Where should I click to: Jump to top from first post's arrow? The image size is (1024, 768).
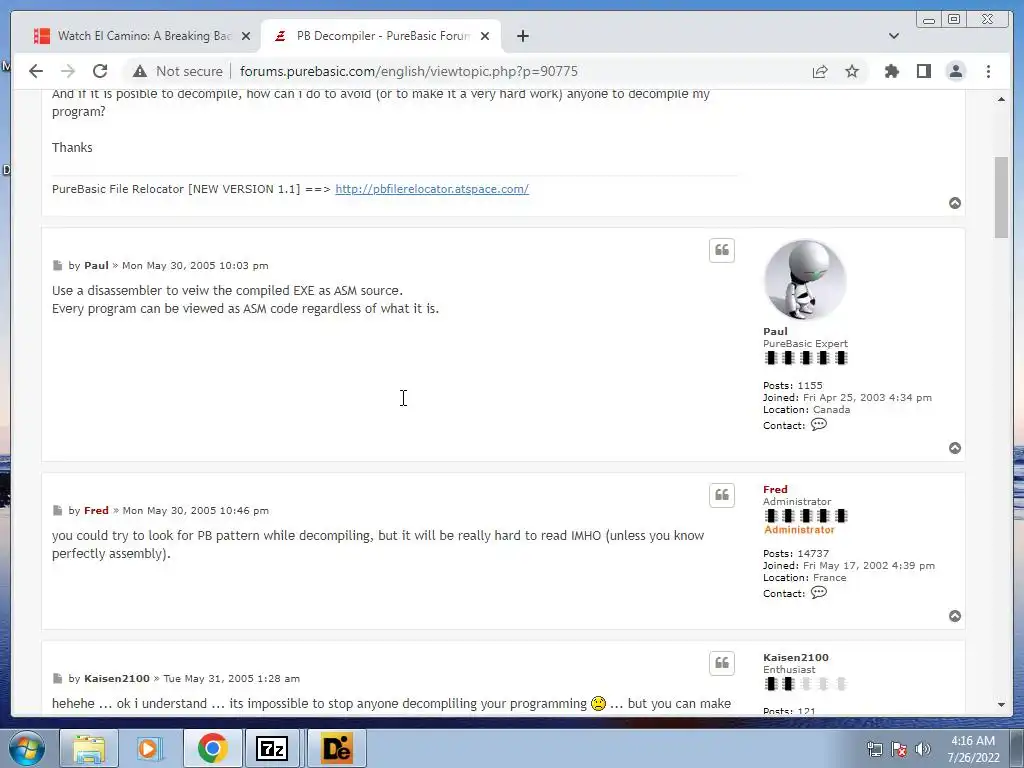point(955,203)
